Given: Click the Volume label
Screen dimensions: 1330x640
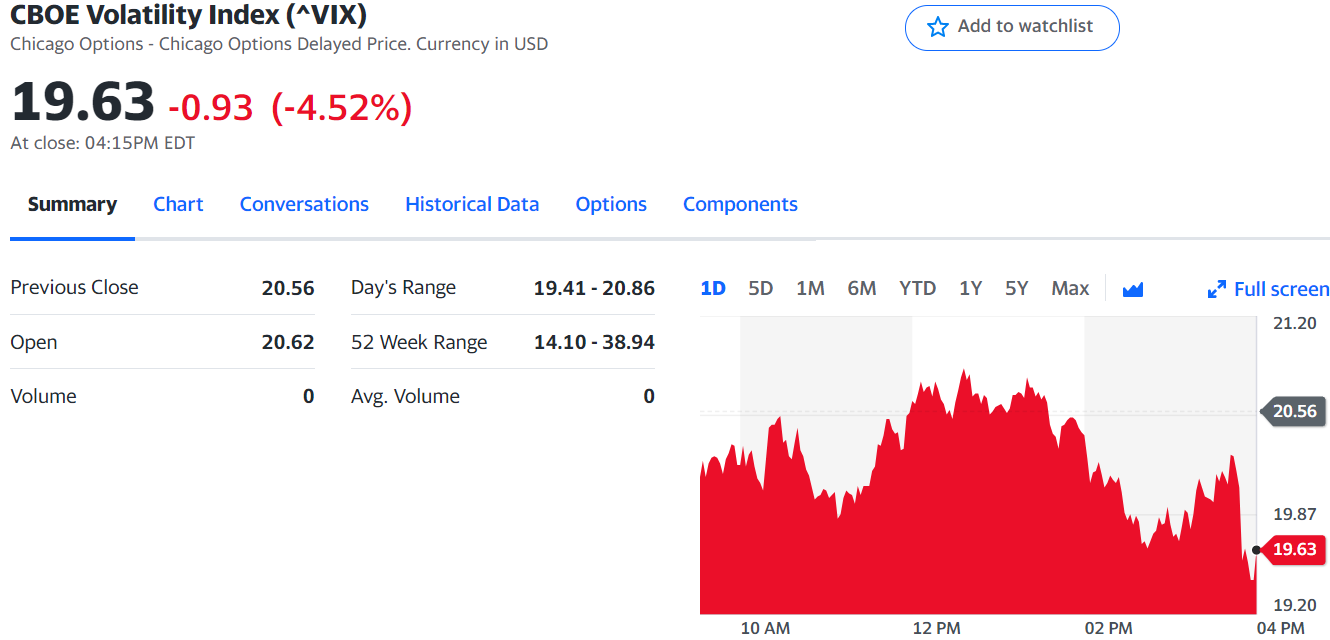Looking at the screenshot, I should 43,396.
